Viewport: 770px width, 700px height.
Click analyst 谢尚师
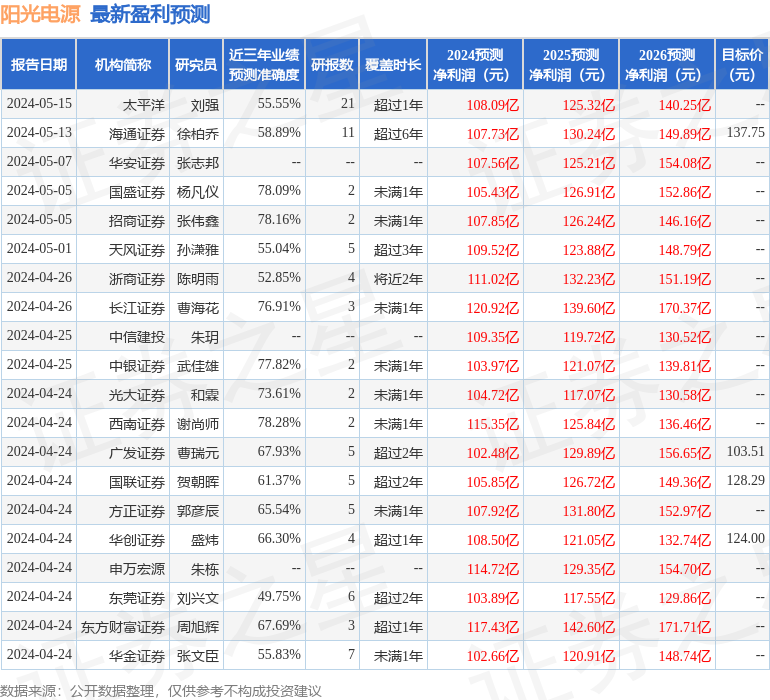click(x=198, y=424)
